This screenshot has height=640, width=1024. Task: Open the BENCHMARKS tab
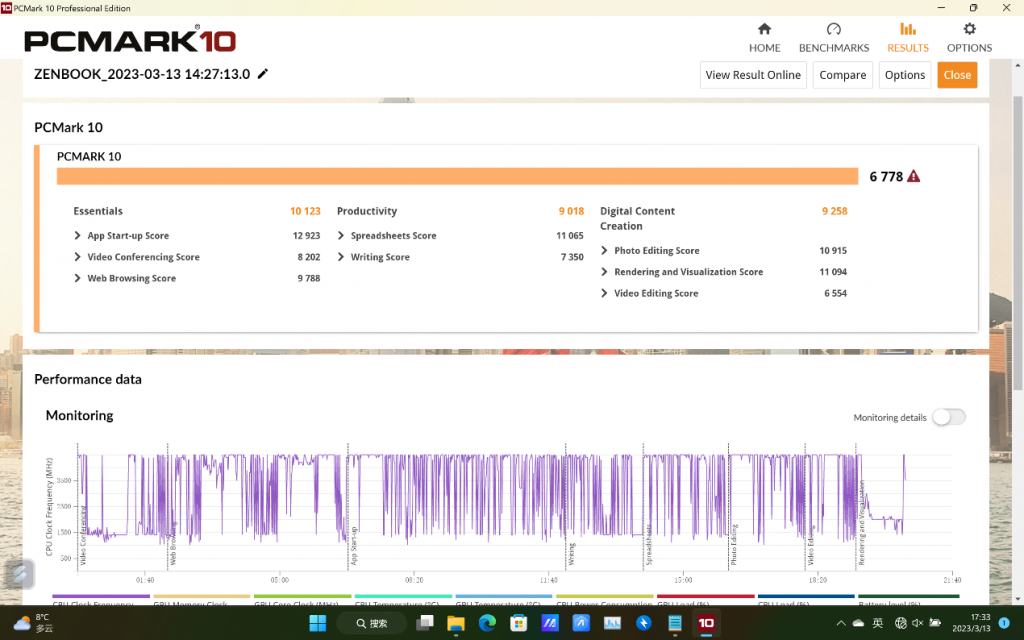833,38
